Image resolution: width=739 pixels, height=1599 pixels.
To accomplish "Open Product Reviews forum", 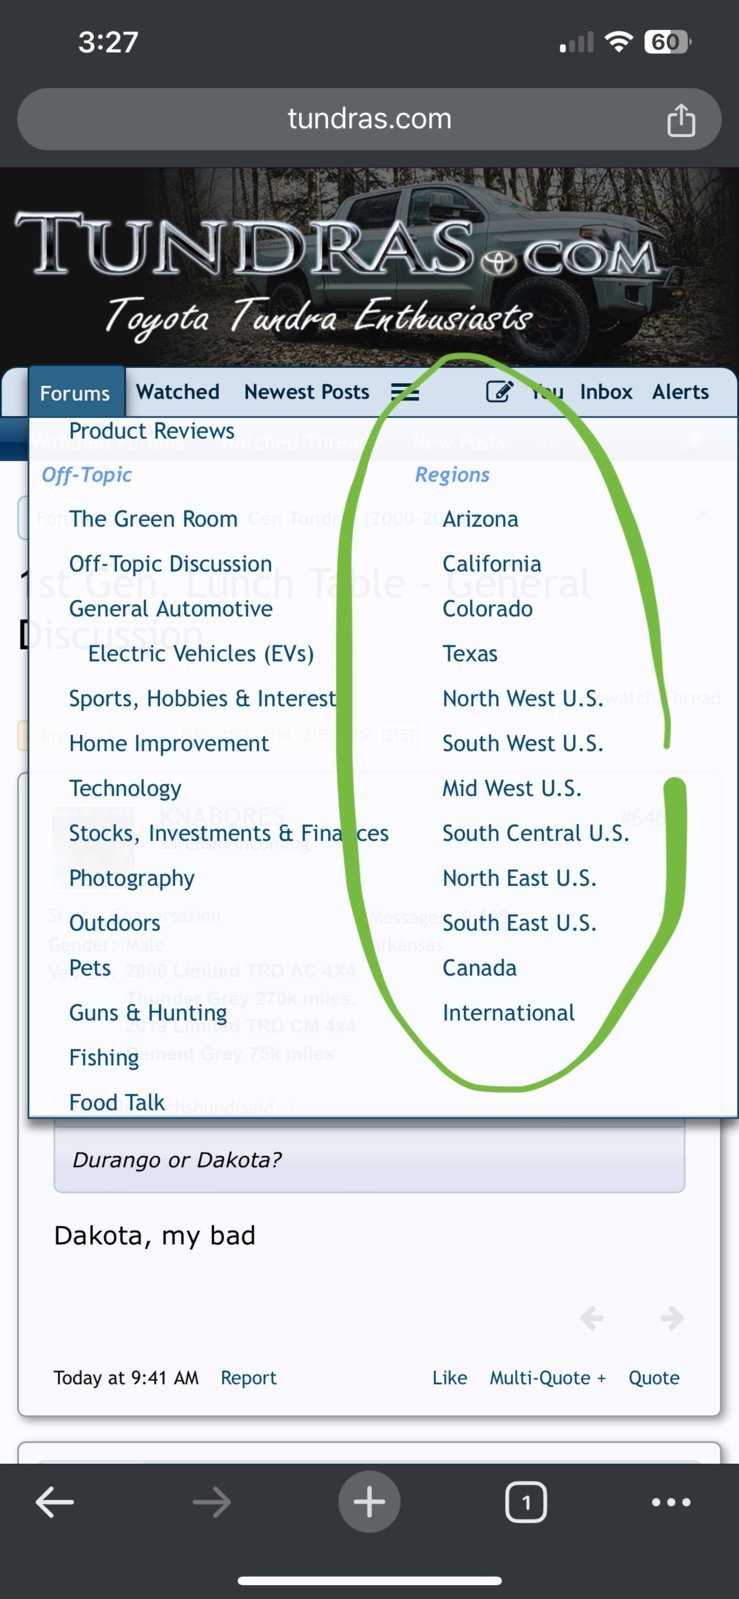I will (x=152, y=431).
